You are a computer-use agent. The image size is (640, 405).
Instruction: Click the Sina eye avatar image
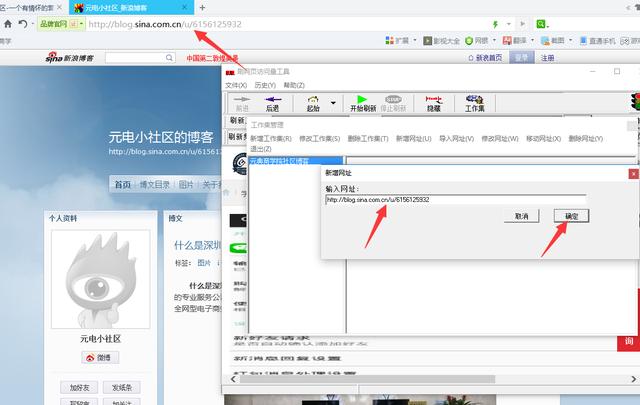coord(100,279)
